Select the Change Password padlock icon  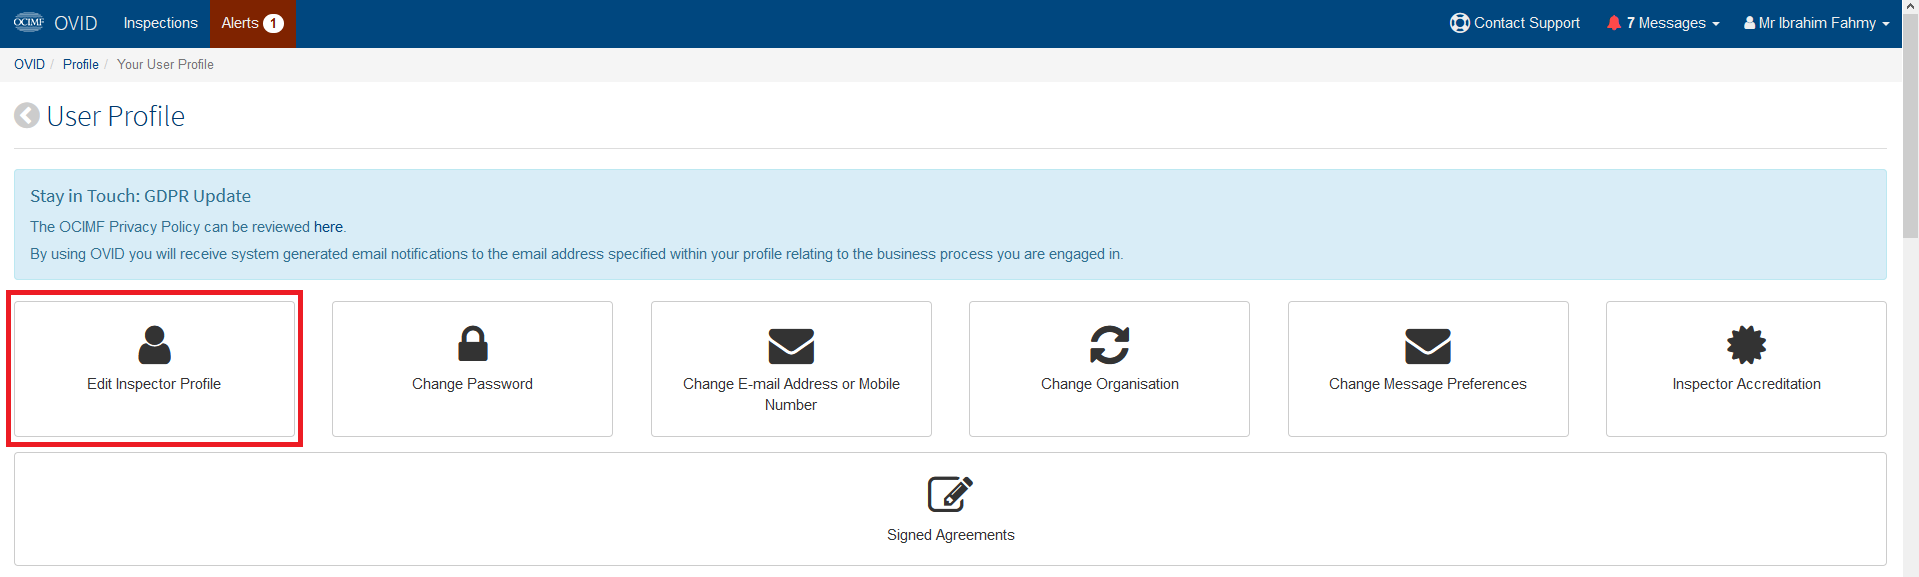pos(472,344)
